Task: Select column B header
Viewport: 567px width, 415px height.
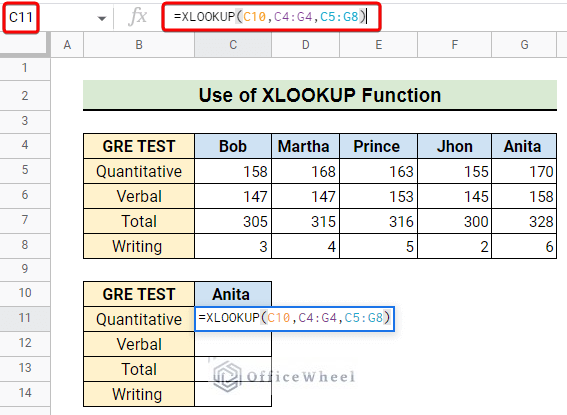Action: coord(139,45)
